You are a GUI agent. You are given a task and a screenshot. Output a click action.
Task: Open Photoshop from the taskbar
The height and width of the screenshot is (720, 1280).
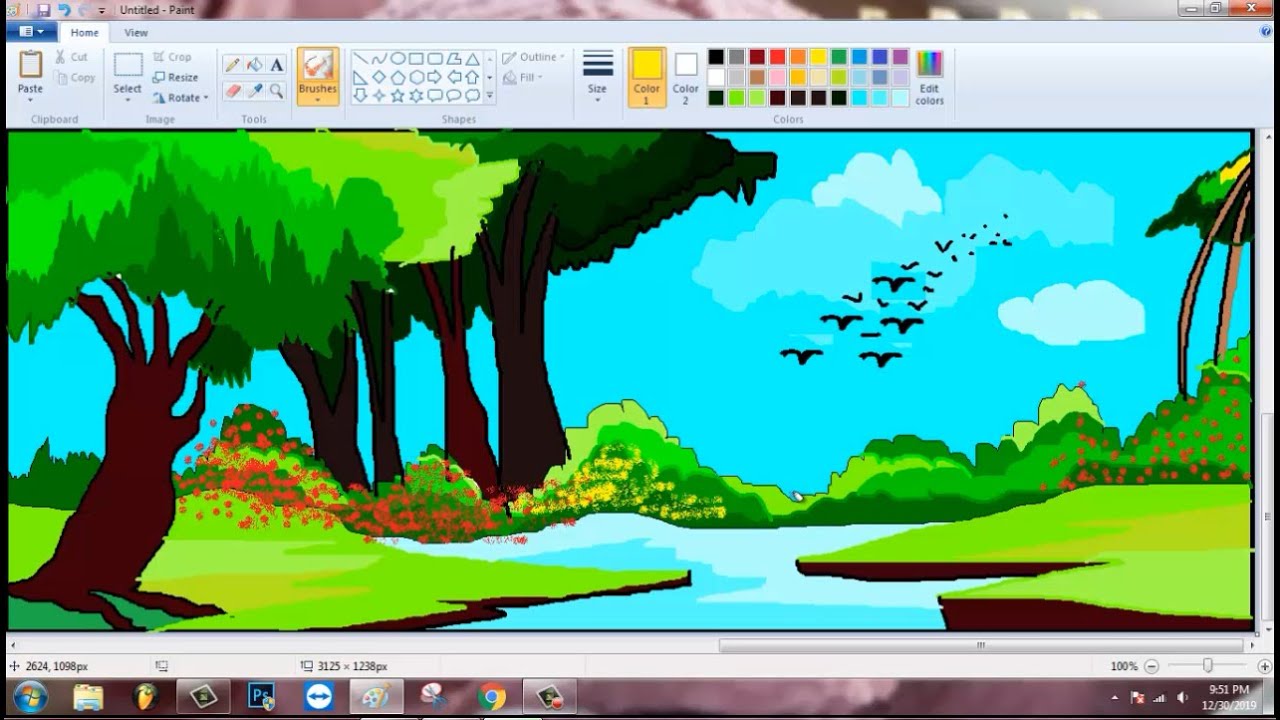click(x=261, y=696)
